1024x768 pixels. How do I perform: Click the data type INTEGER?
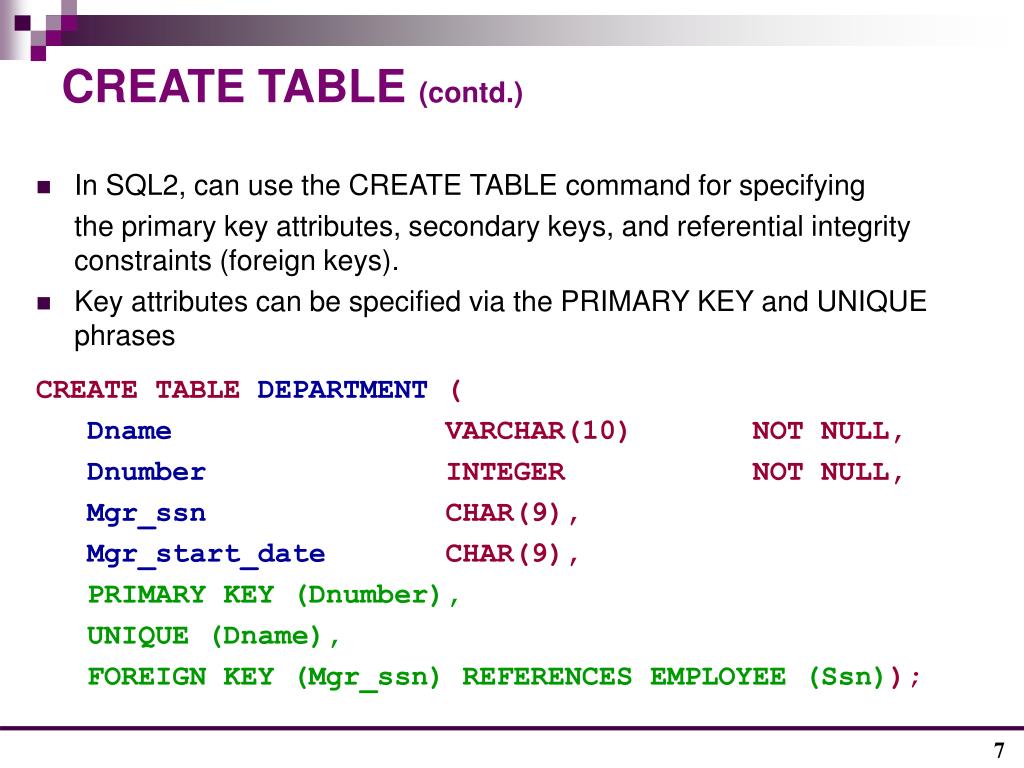pos(505,472)
